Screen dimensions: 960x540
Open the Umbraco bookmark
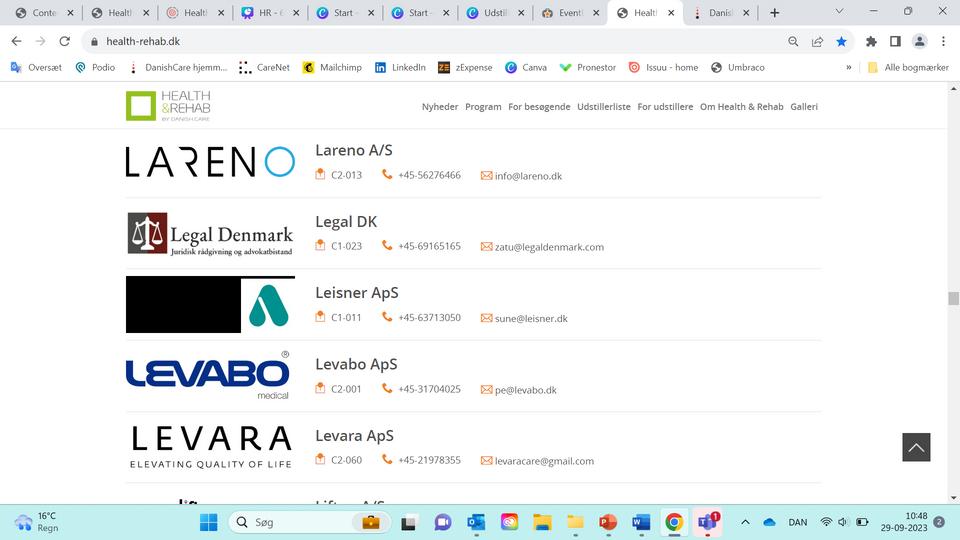click(x=738, y=67)
